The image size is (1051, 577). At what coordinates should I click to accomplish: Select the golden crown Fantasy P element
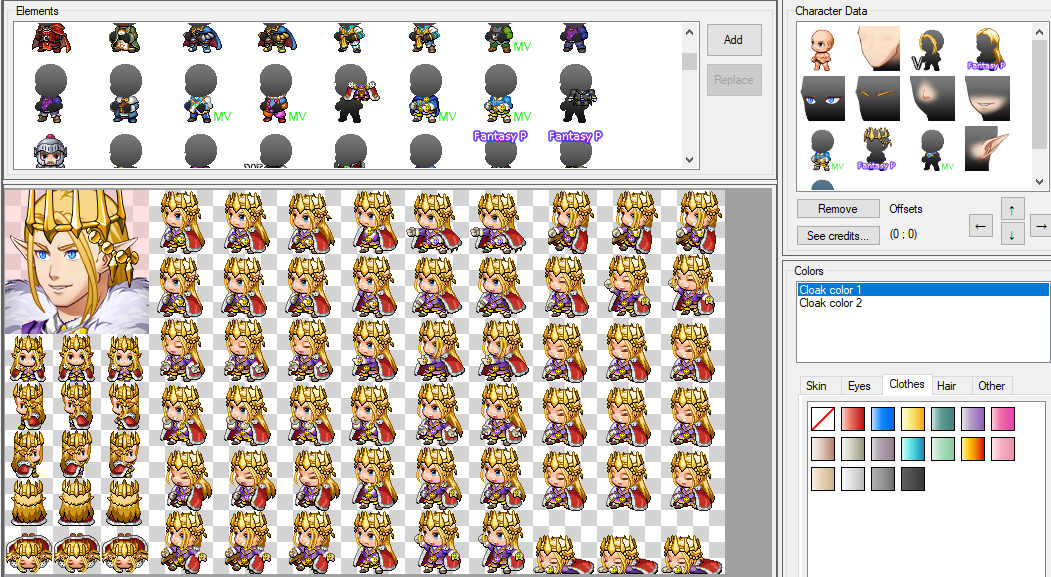pyautogui.click(x=878, y=149)
